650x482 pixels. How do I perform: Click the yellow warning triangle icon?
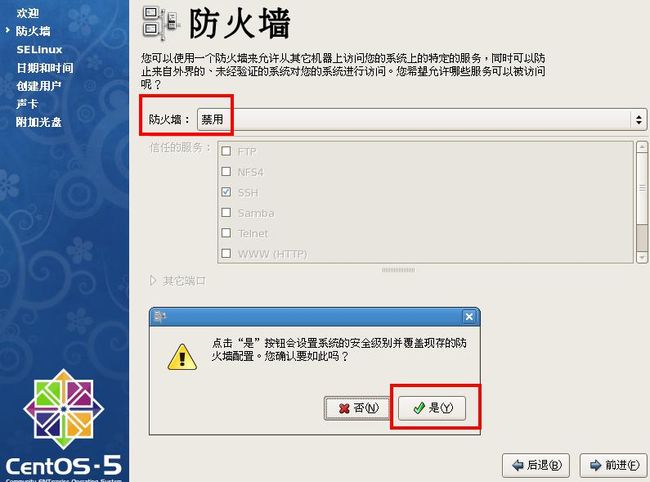coord(182,357)
